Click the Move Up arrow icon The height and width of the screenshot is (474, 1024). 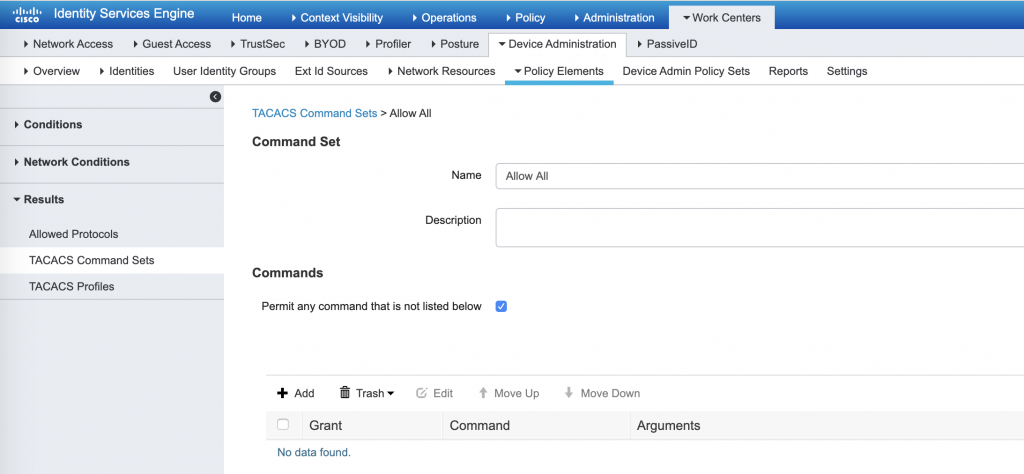tap(483, 393)
